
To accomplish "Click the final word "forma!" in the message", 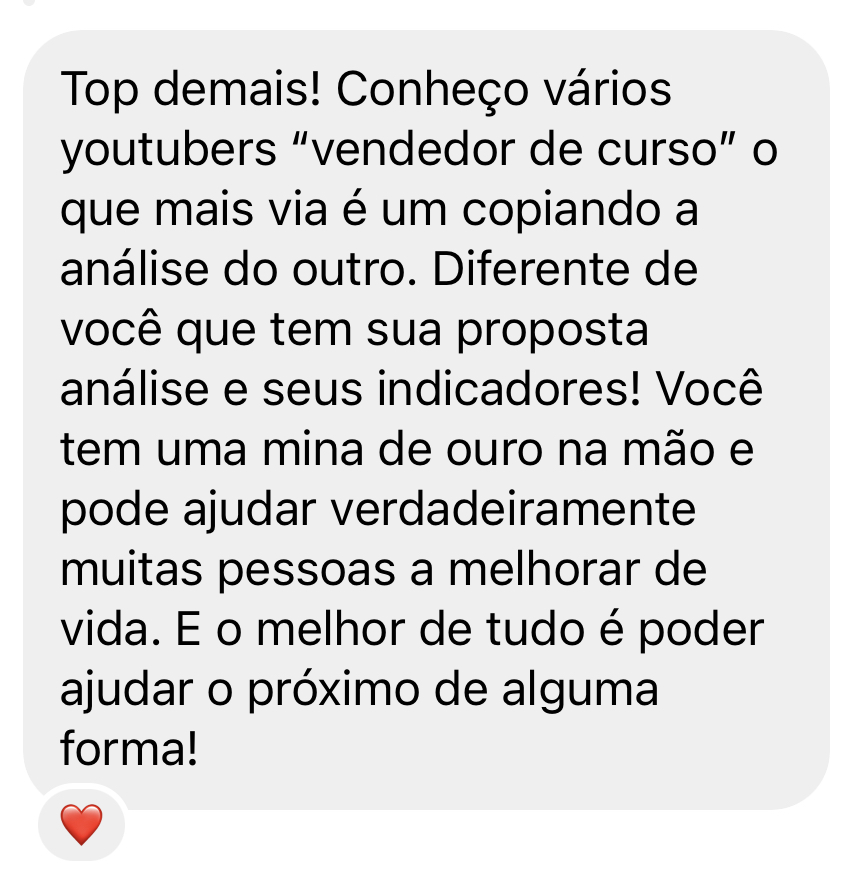I will 129,748.
